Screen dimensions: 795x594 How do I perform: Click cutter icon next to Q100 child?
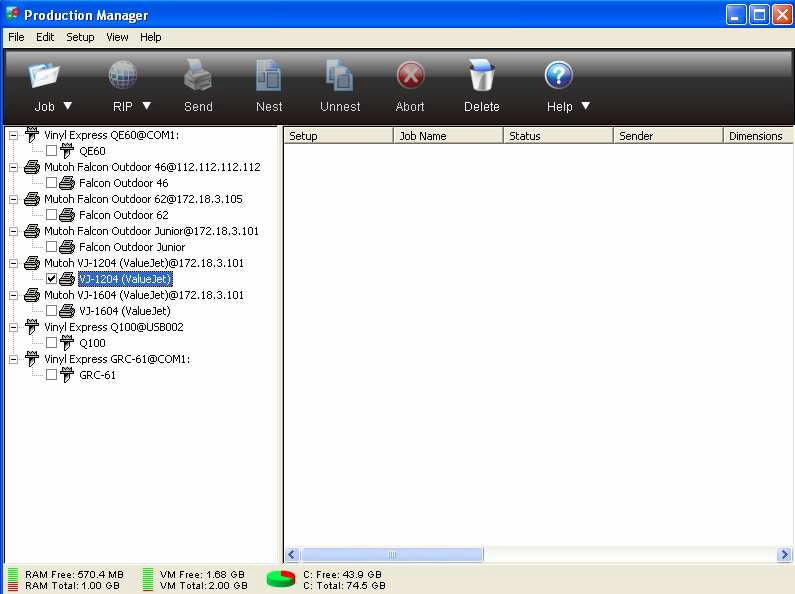(x=67, y=343)
